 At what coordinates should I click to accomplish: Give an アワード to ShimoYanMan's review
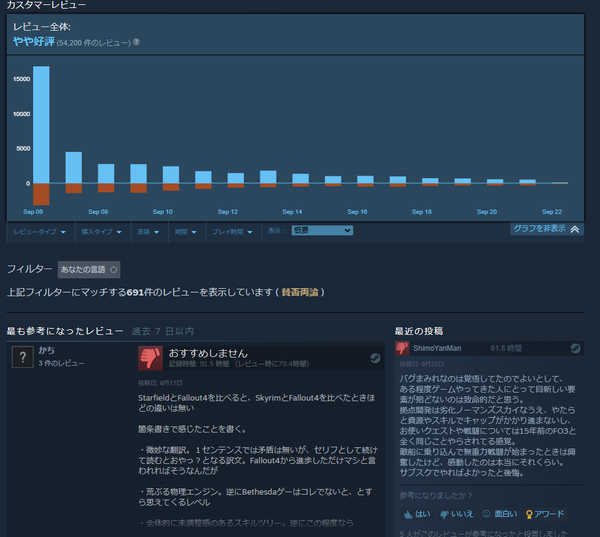[x=545, y=514]
